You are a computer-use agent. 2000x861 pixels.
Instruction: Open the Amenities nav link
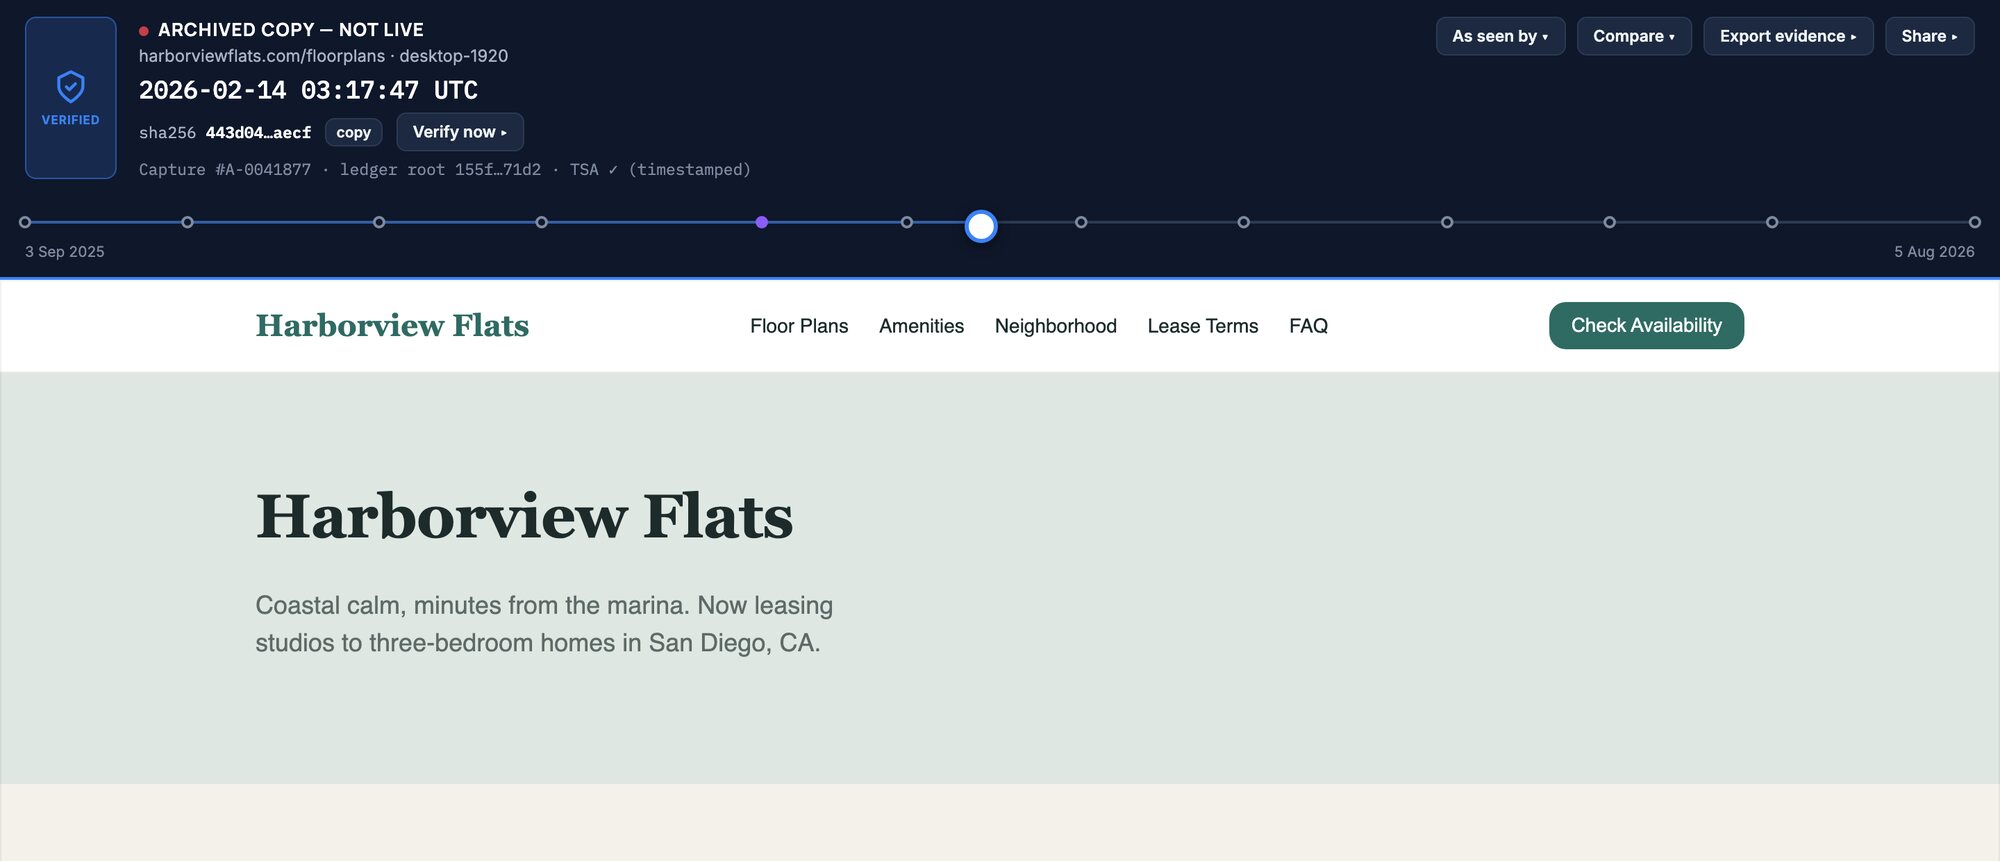coord(921,326)
